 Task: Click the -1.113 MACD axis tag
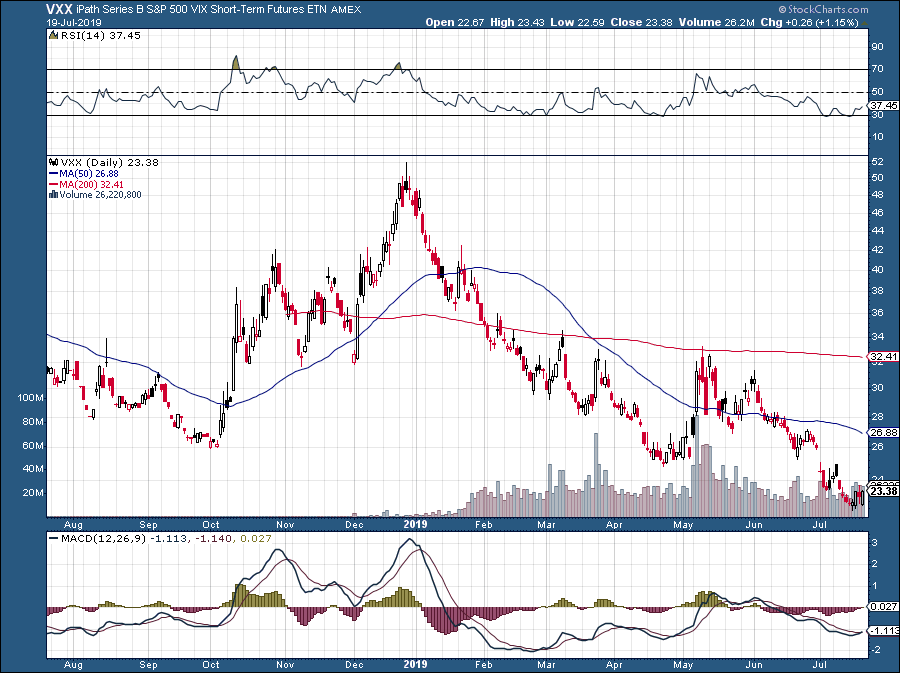pos(884,631)
